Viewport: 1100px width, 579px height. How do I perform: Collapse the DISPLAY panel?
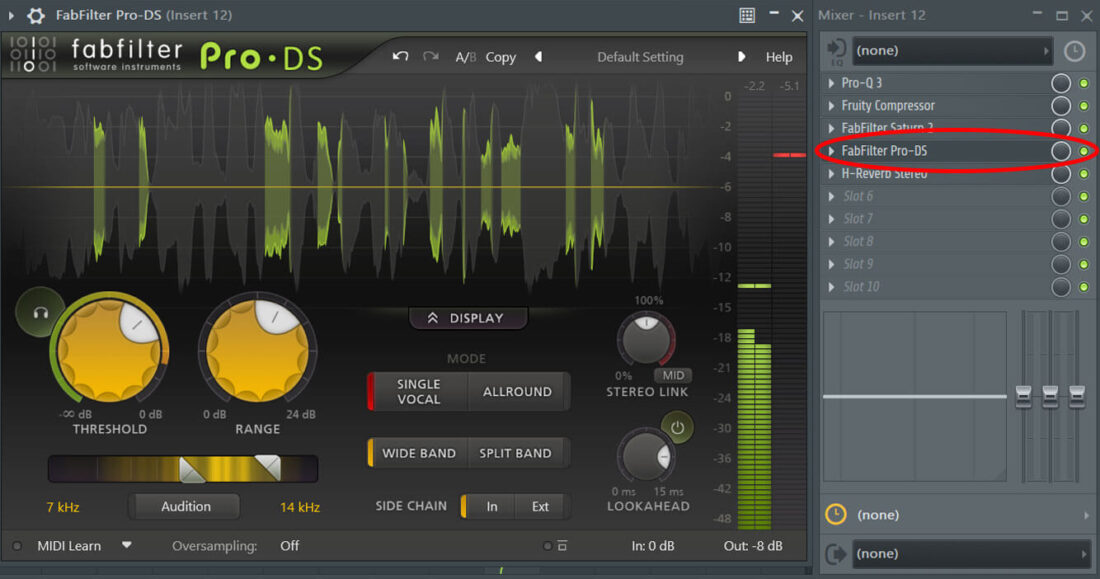pyautogui.click(x=467, y=318)
